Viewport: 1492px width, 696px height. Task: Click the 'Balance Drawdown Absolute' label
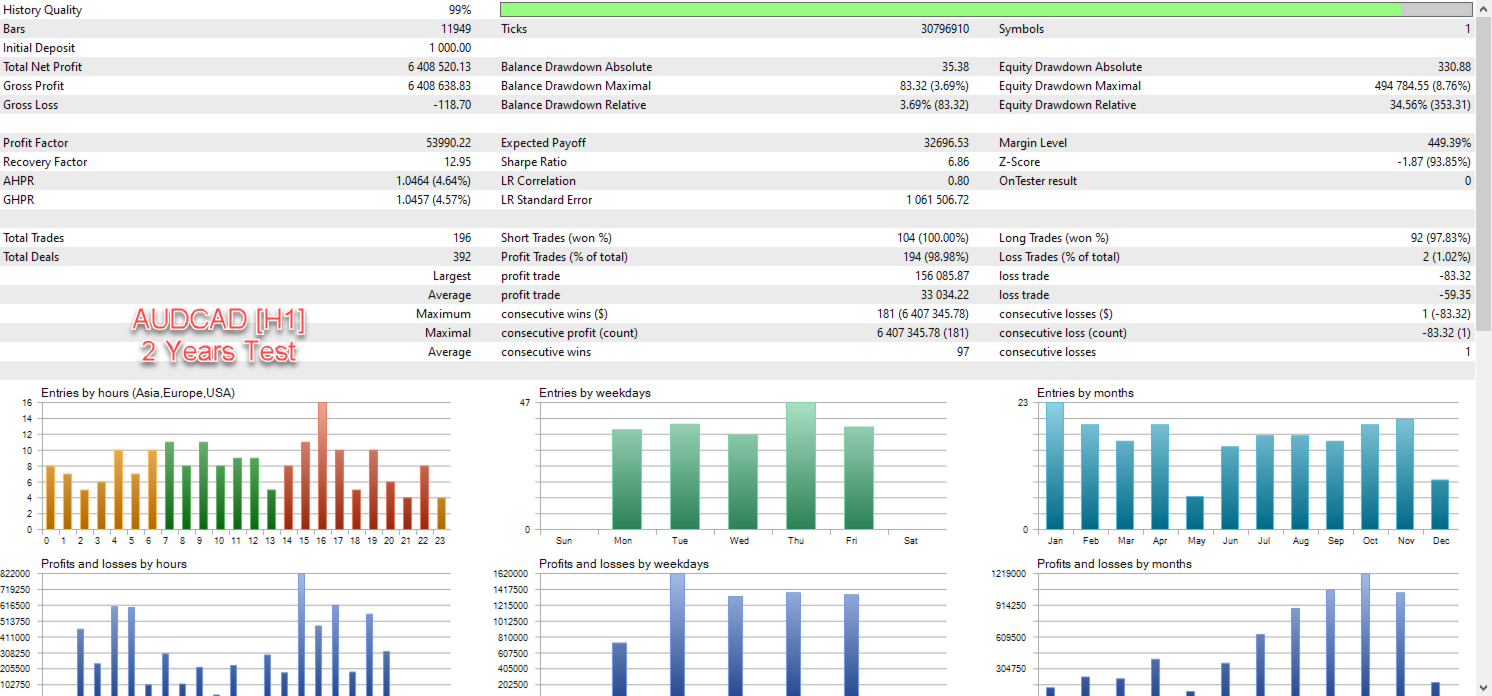coord(576,67)
